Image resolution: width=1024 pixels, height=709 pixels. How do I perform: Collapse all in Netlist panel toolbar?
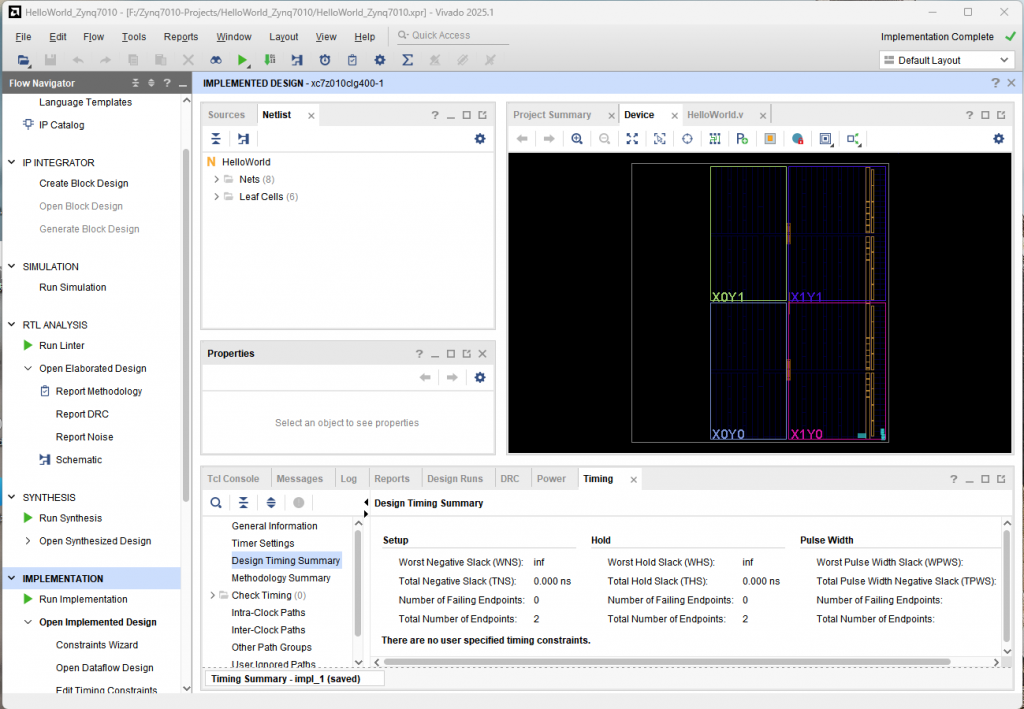pyautogui.click(x=216, y=138)
